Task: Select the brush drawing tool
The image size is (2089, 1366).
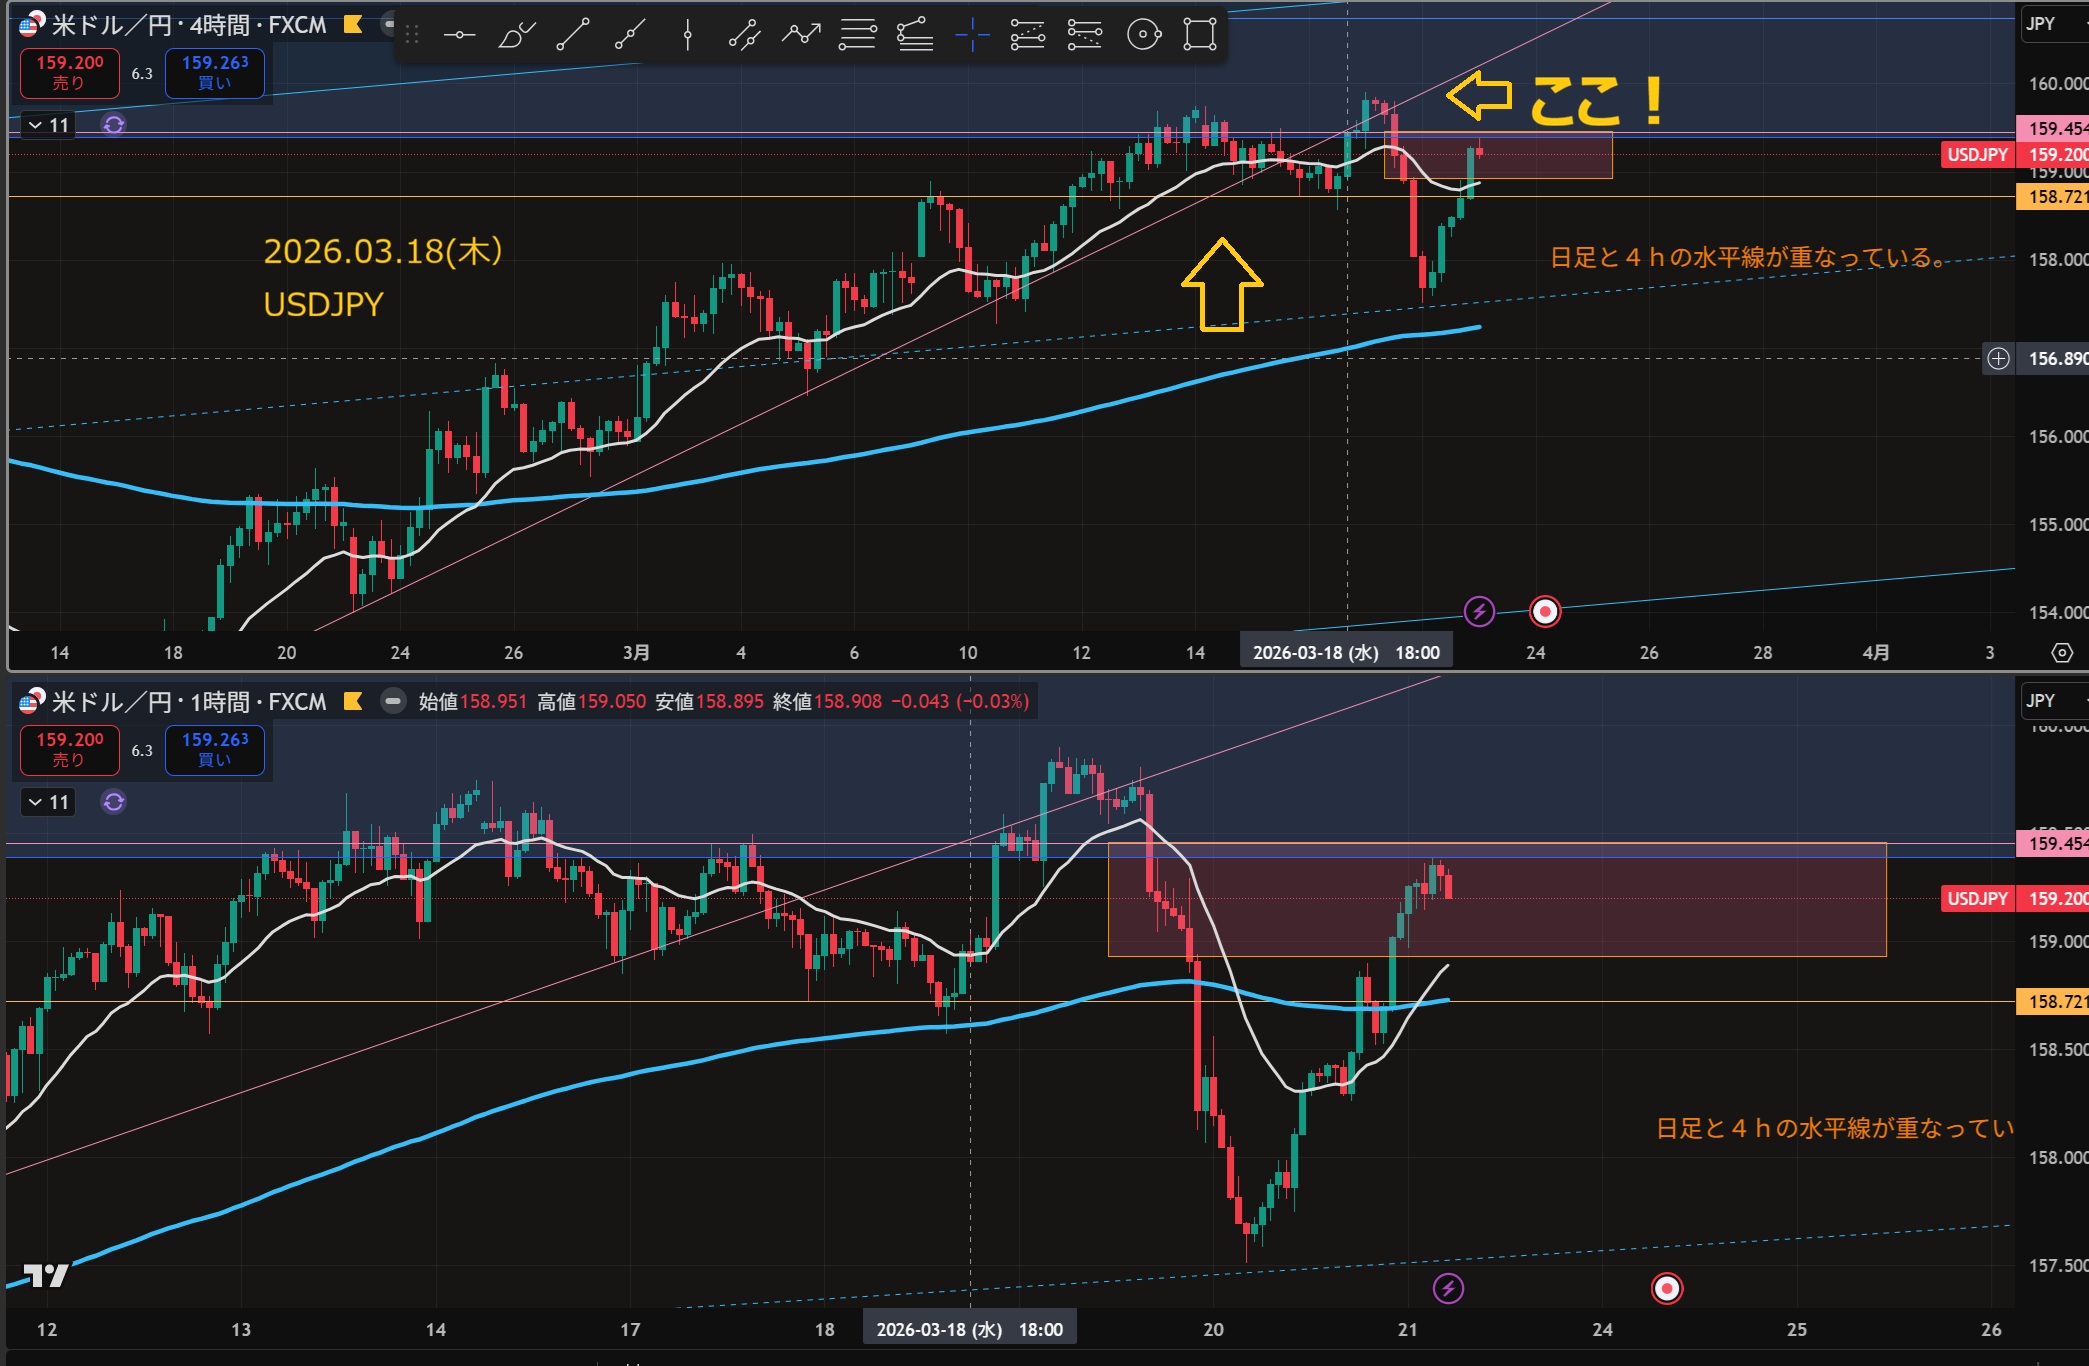Action: pyautogui.click(x=516, y=35)
